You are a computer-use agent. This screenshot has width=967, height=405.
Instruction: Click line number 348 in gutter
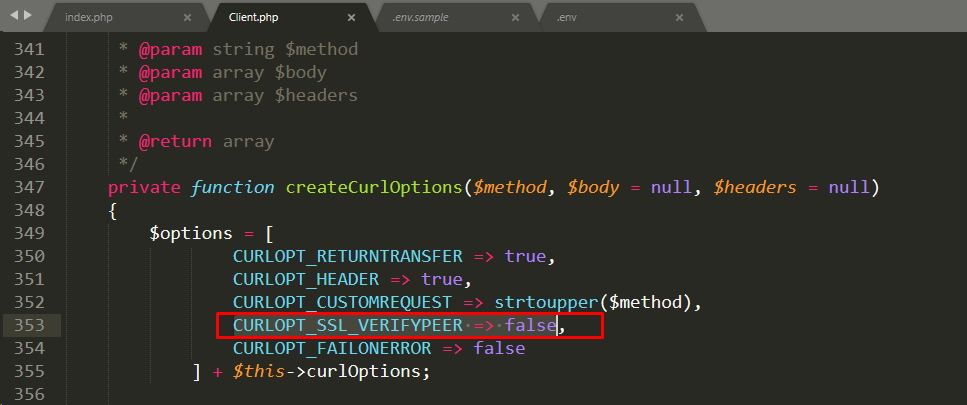pos(29,210)
